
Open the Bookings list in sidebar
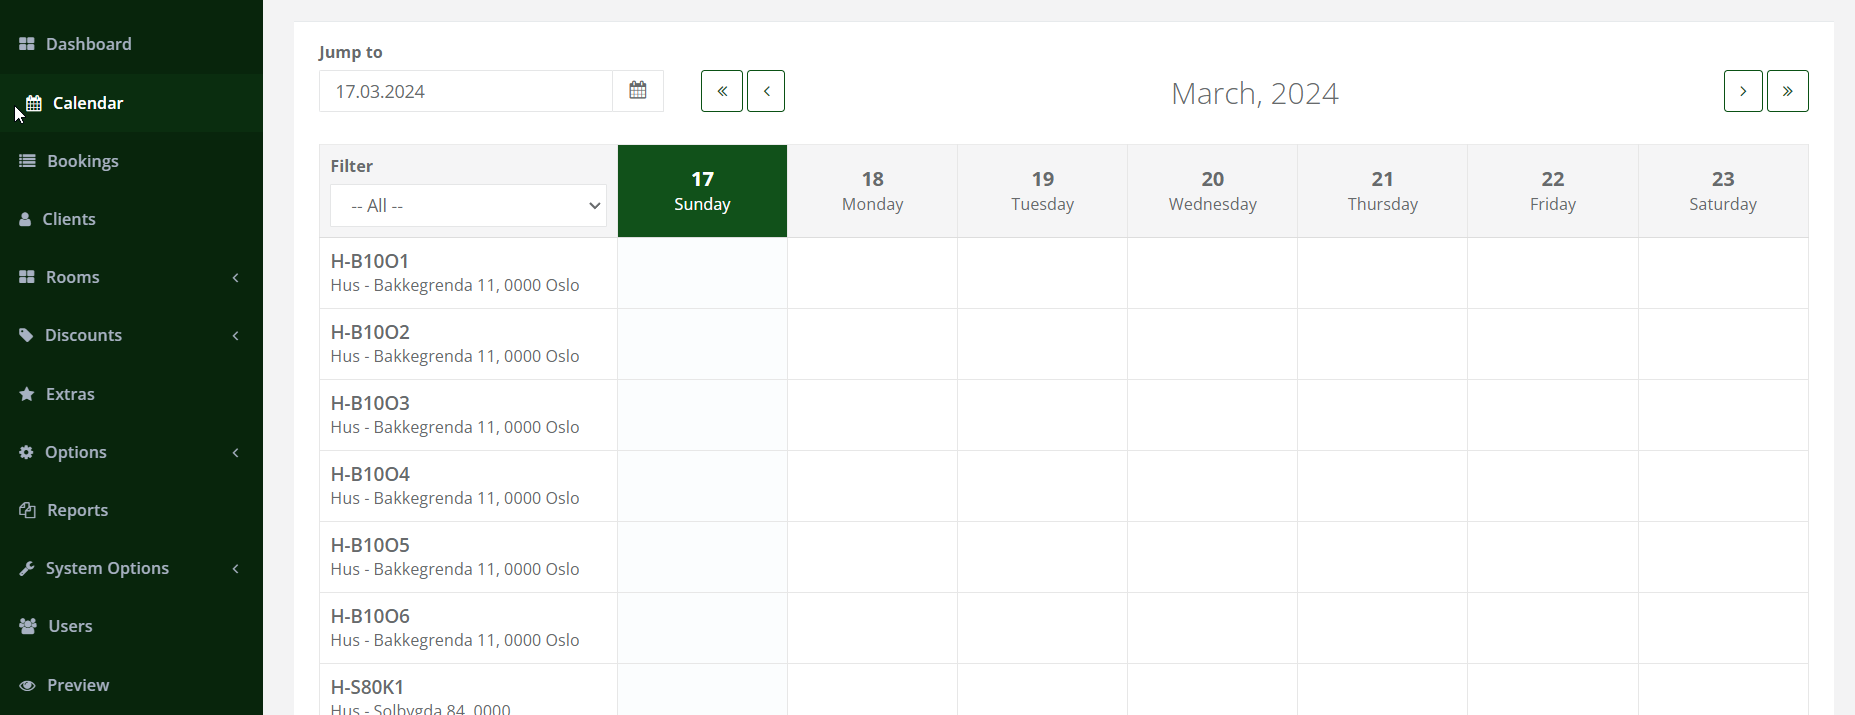82,161
